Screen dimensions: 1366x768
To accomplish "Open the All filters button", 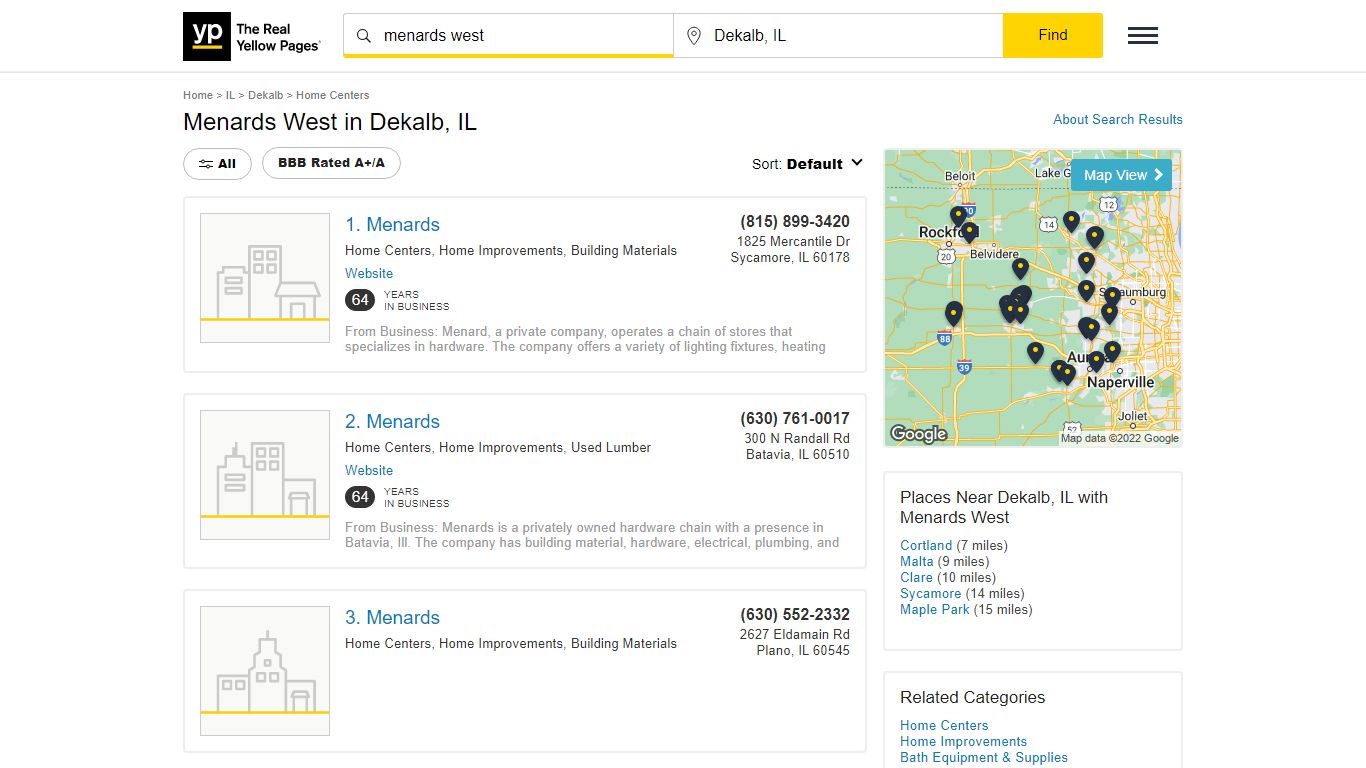I will point(217,164).
